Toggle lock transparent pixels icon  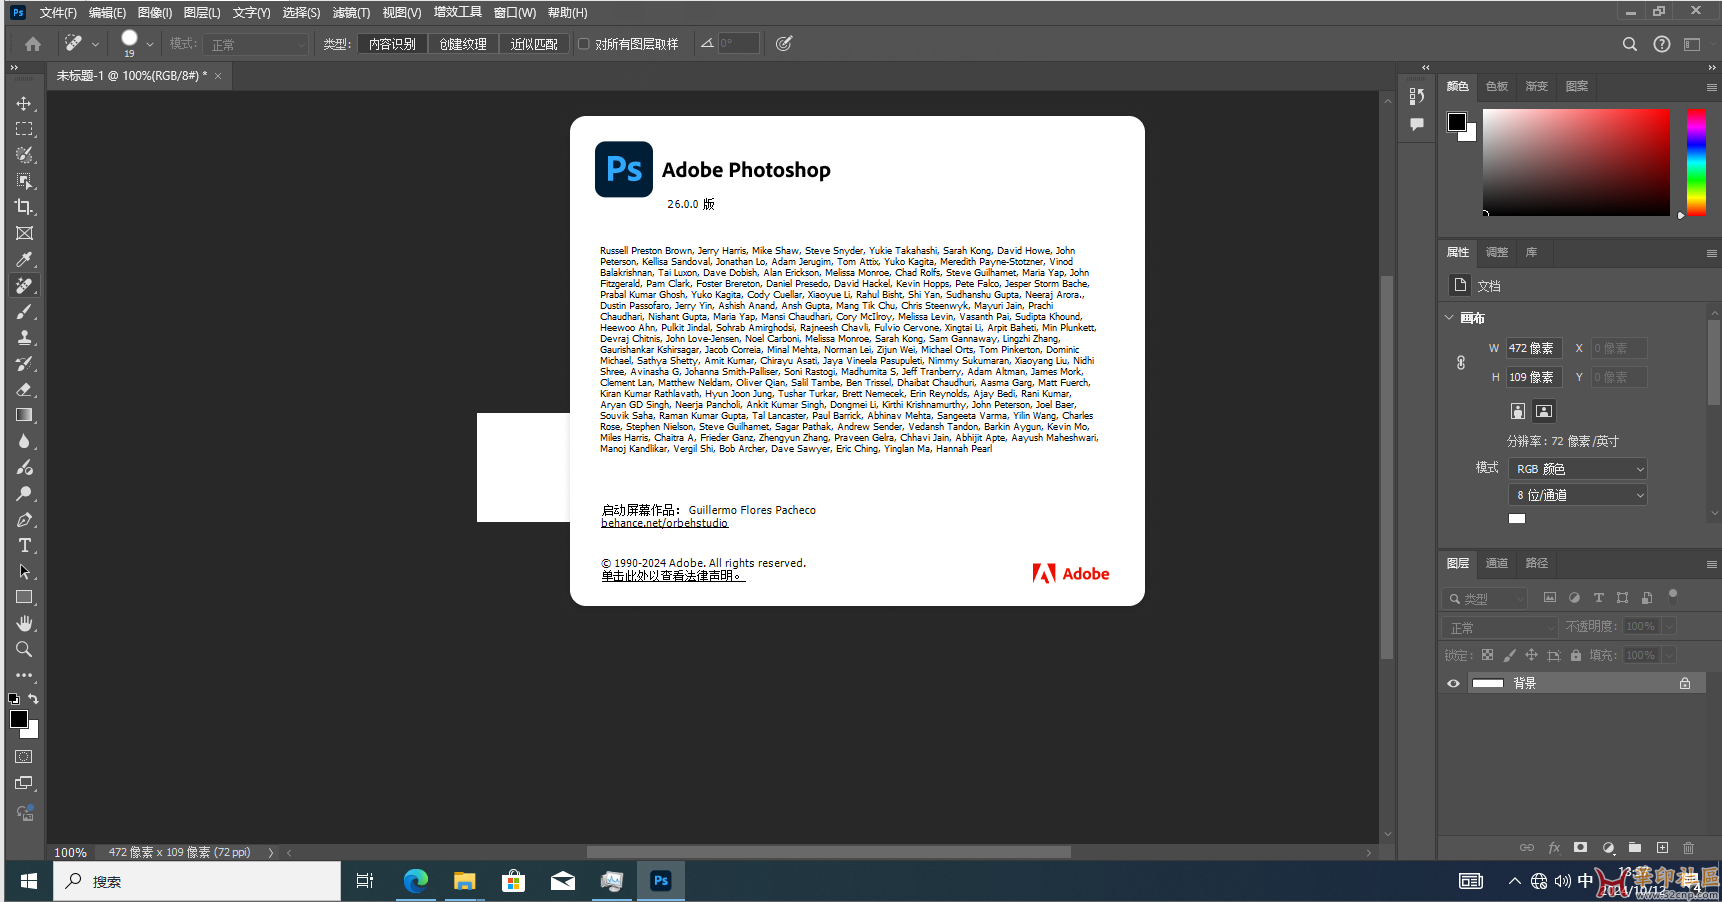pyautogui.click(x=1487, y=655)
